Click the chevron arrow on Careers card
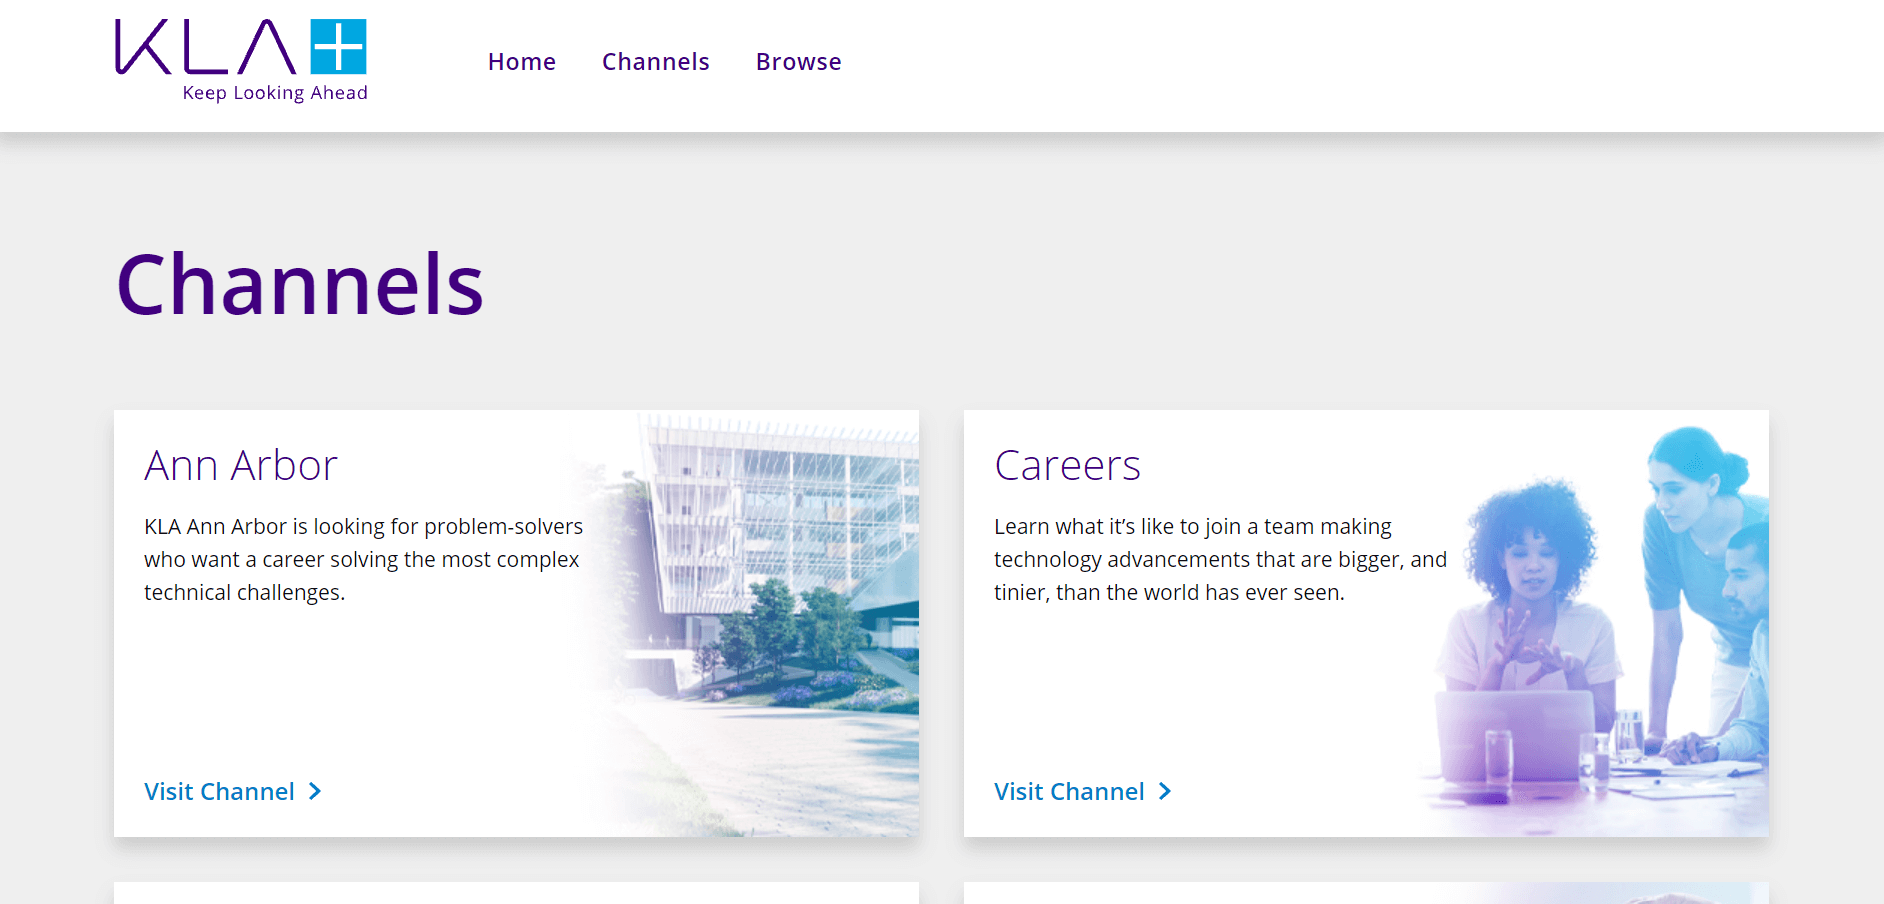Screen dimensions: 1884x904 (x=1165, y=792)
